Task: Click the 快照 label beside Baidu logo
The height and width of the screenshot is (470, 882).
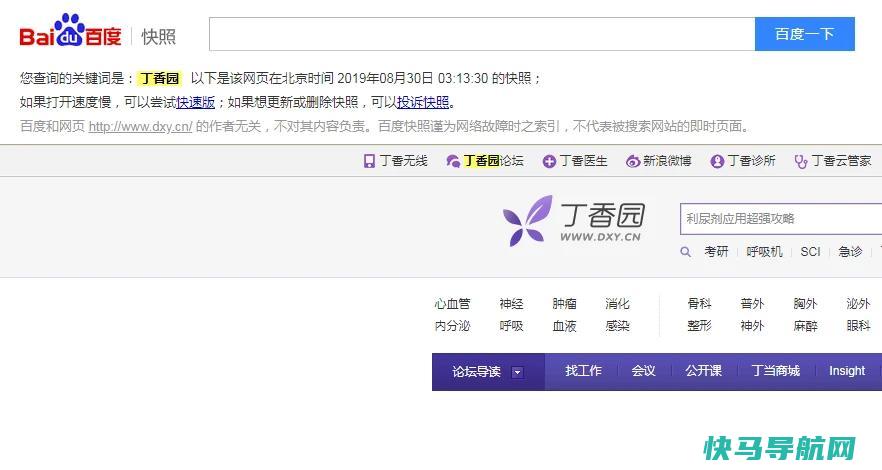Action: click(x=158, y=37)
